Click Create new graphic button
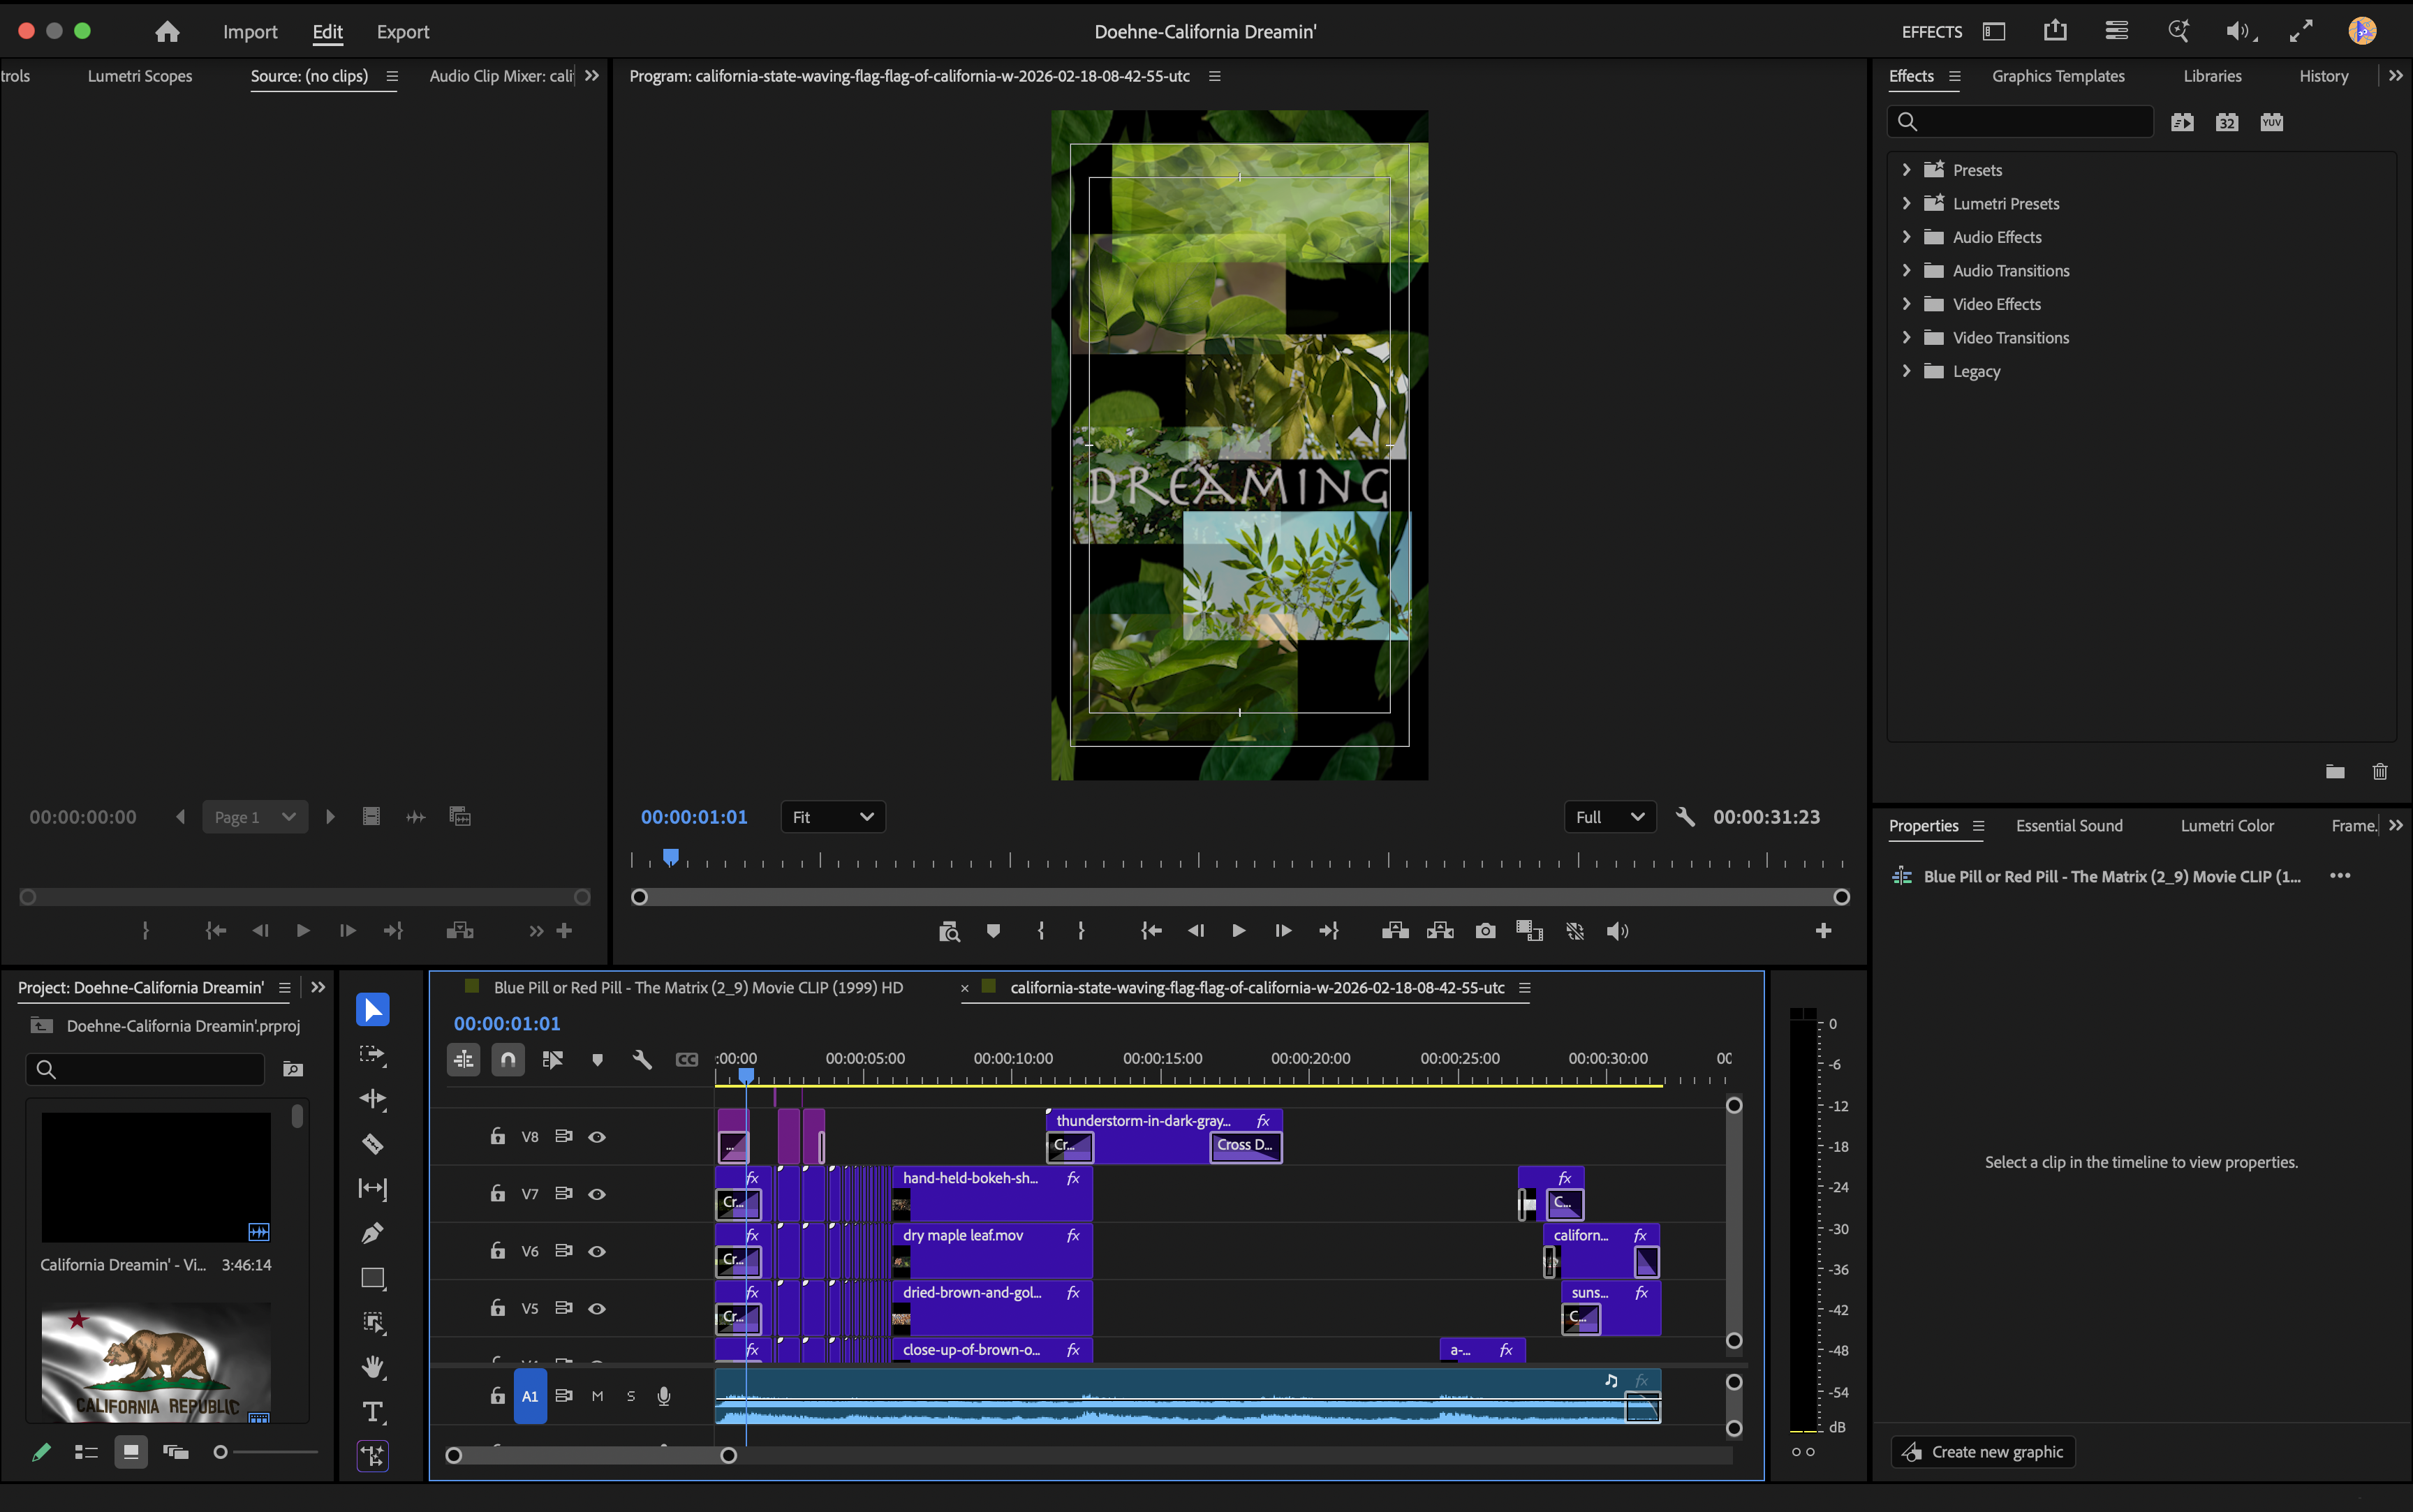The width and height of the screenshot is (2413, 1512). click(x=1983, y=1452)
